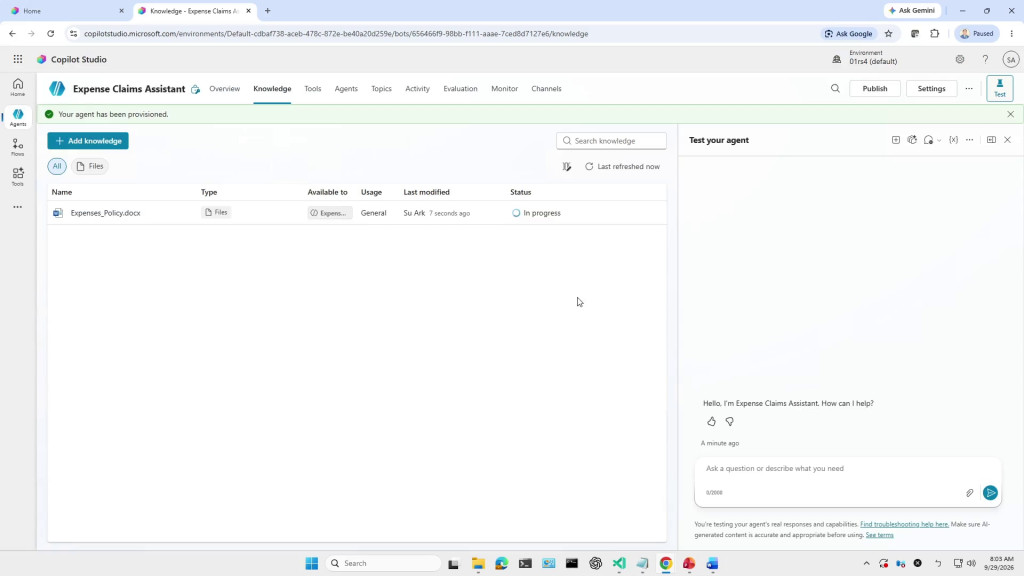Open the Find troubleshooting help here link
The image size is (1024, 576).
(x=904, y=524)
